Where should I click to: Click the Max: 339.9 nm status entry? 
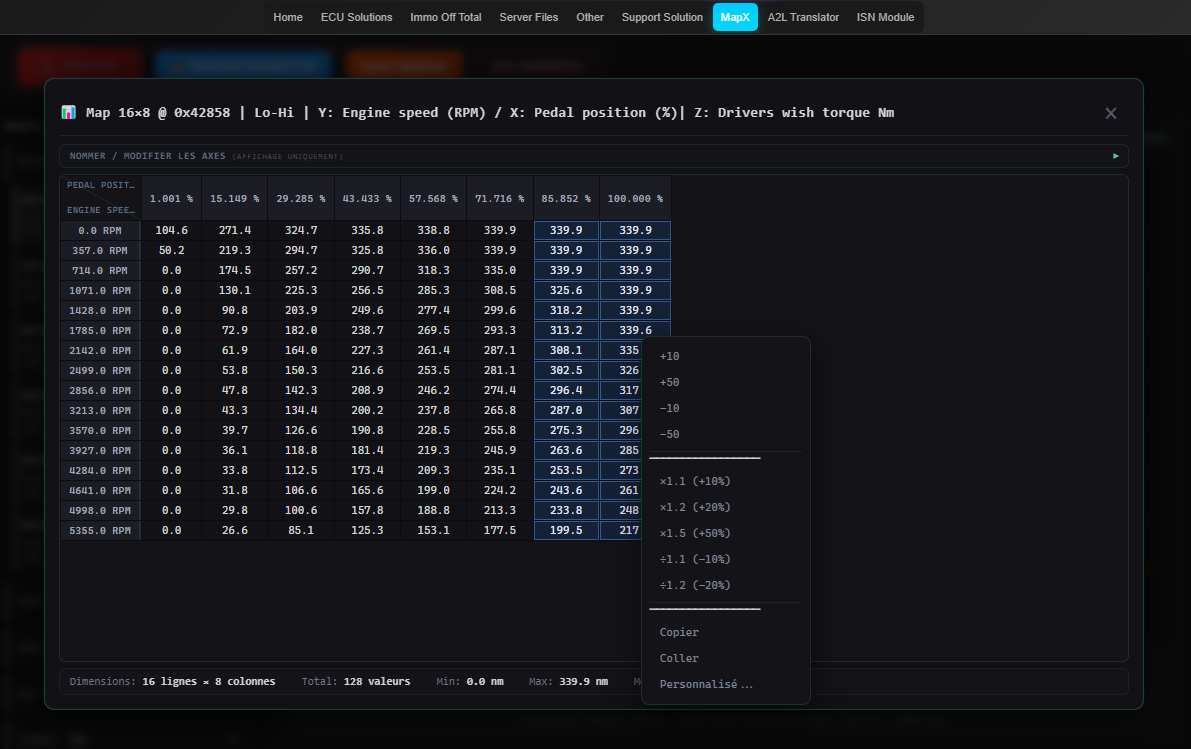point(568,681)
